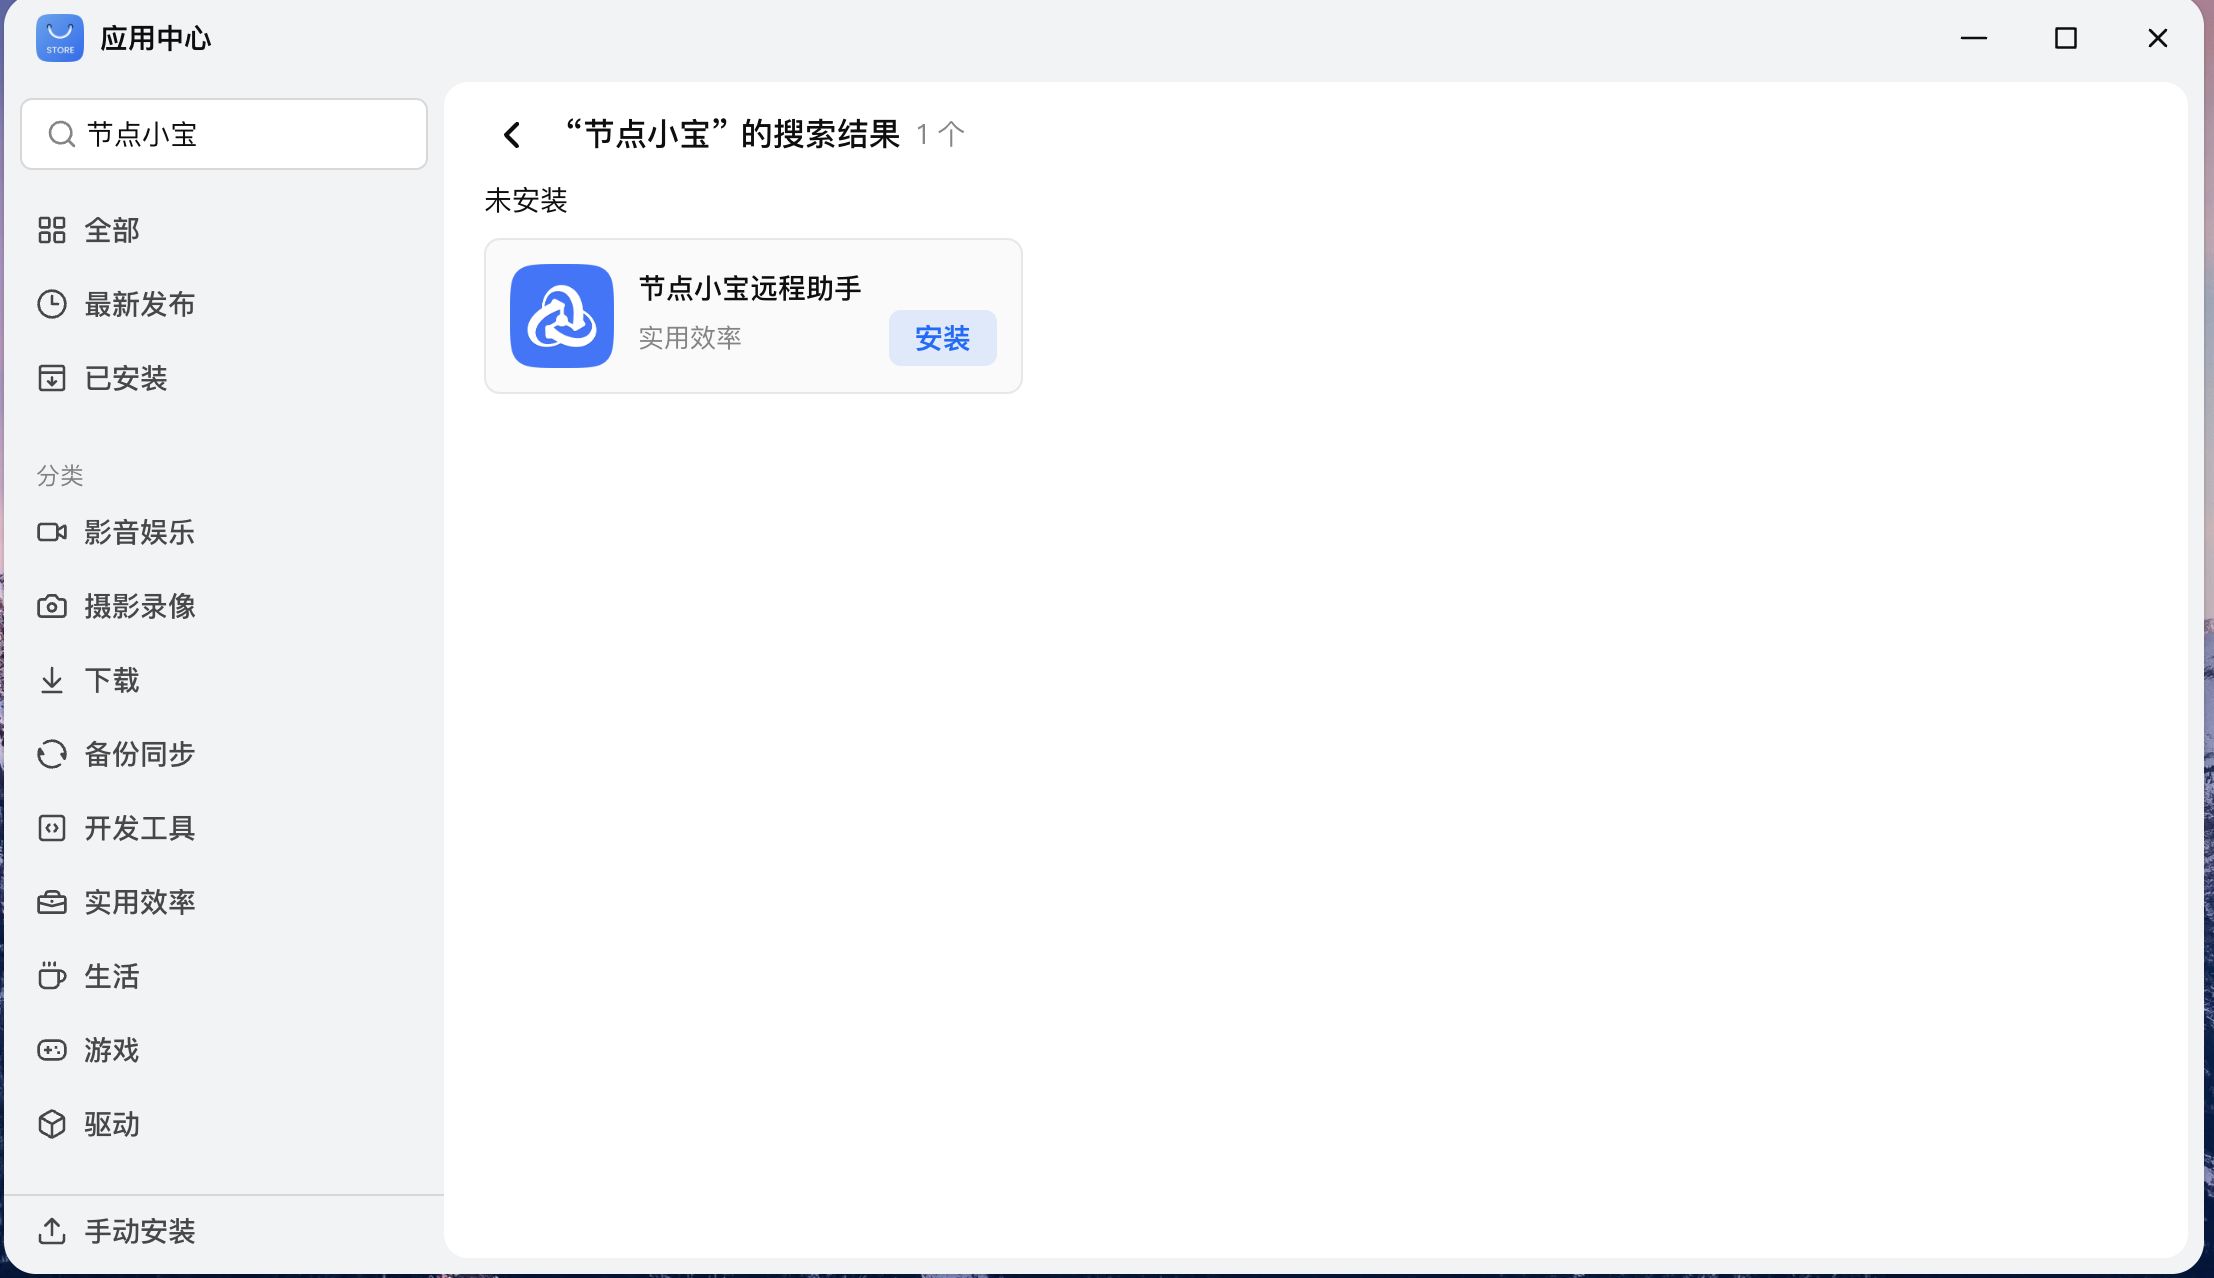Click the 驱动 cube icon
Screen dimensions: 2214x1278
52,1124
